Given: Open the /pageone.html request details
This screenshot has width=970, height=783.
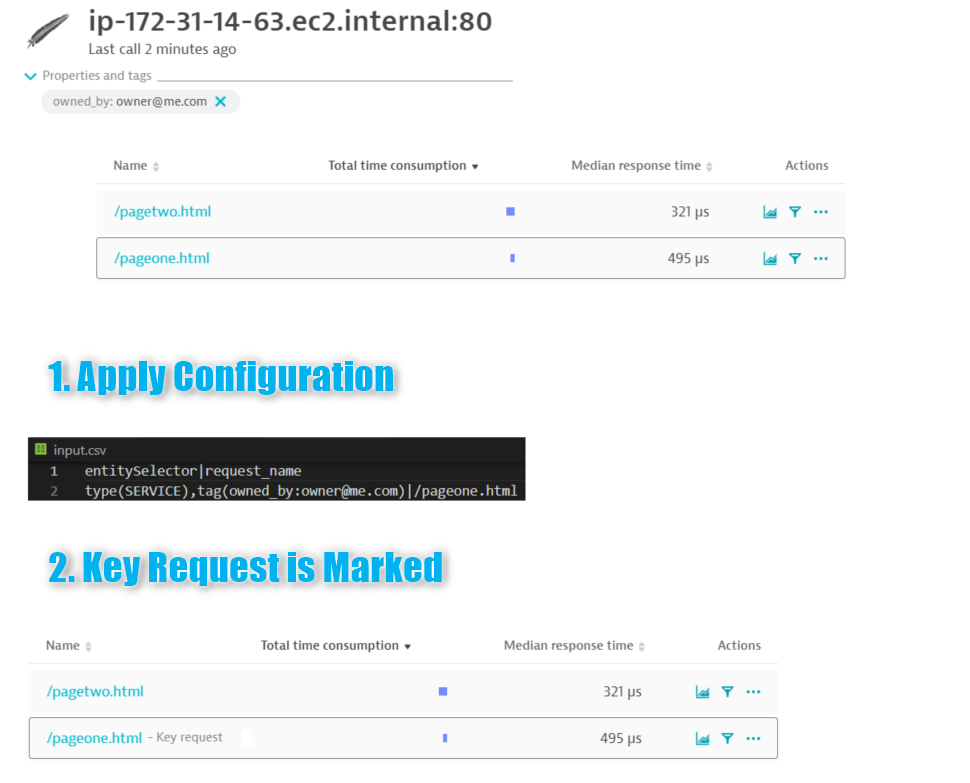Looking at the screenshot, I should click(x=162, y=258).
